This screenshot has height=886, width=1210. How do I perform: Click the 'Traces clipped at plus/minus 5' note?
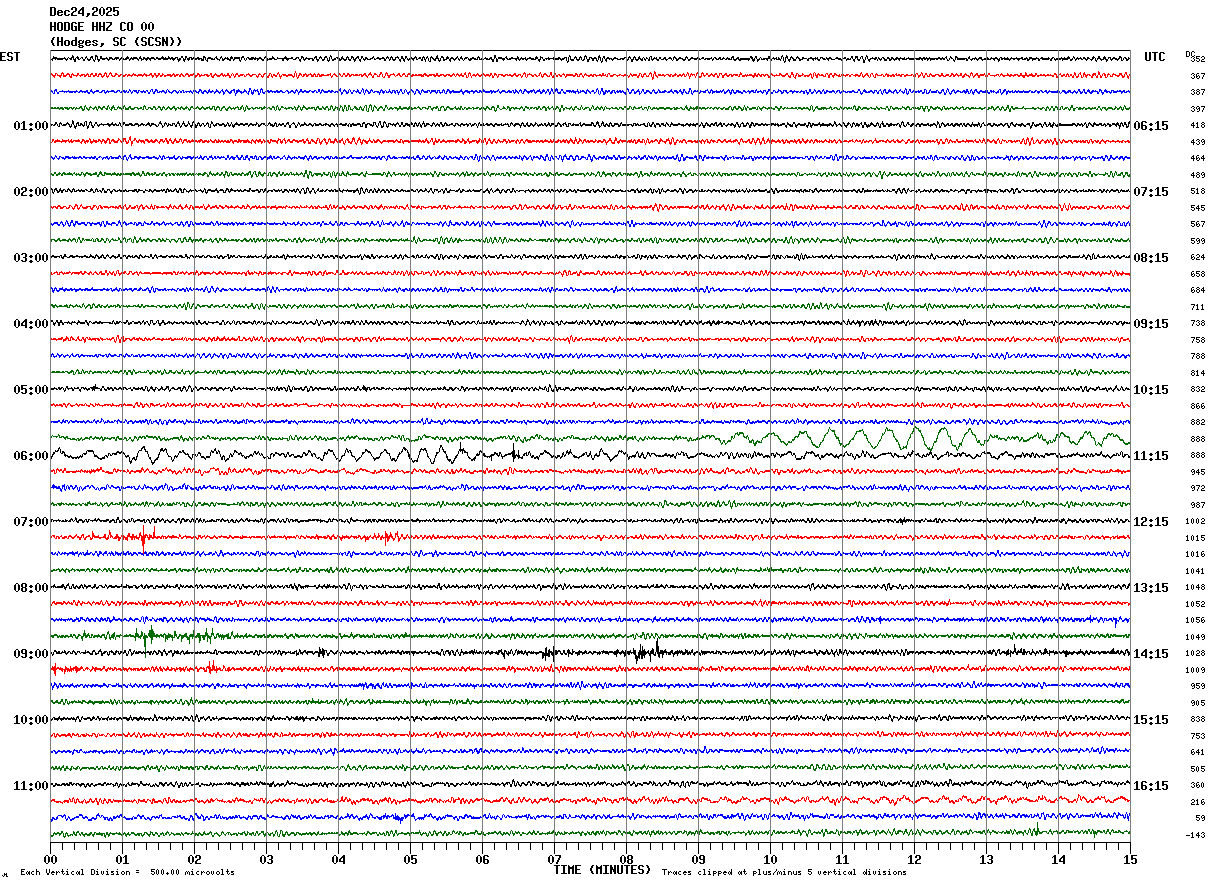pos(784,873)
